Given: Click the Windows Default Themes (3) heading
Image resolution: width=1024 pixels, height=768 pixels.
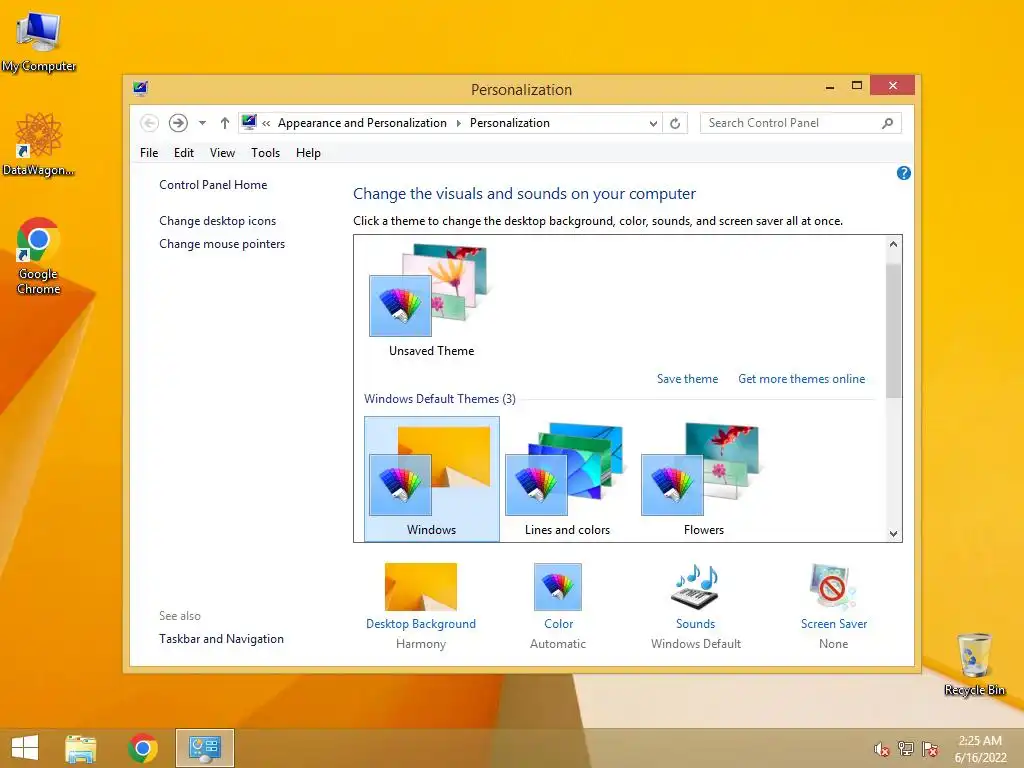Looking at the screenshot, I should coord(440,398).
